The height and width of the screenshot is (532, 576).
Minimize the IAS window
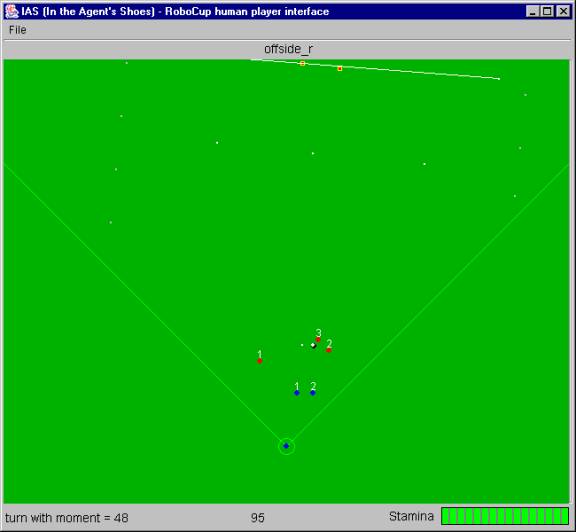click(532, 11)
